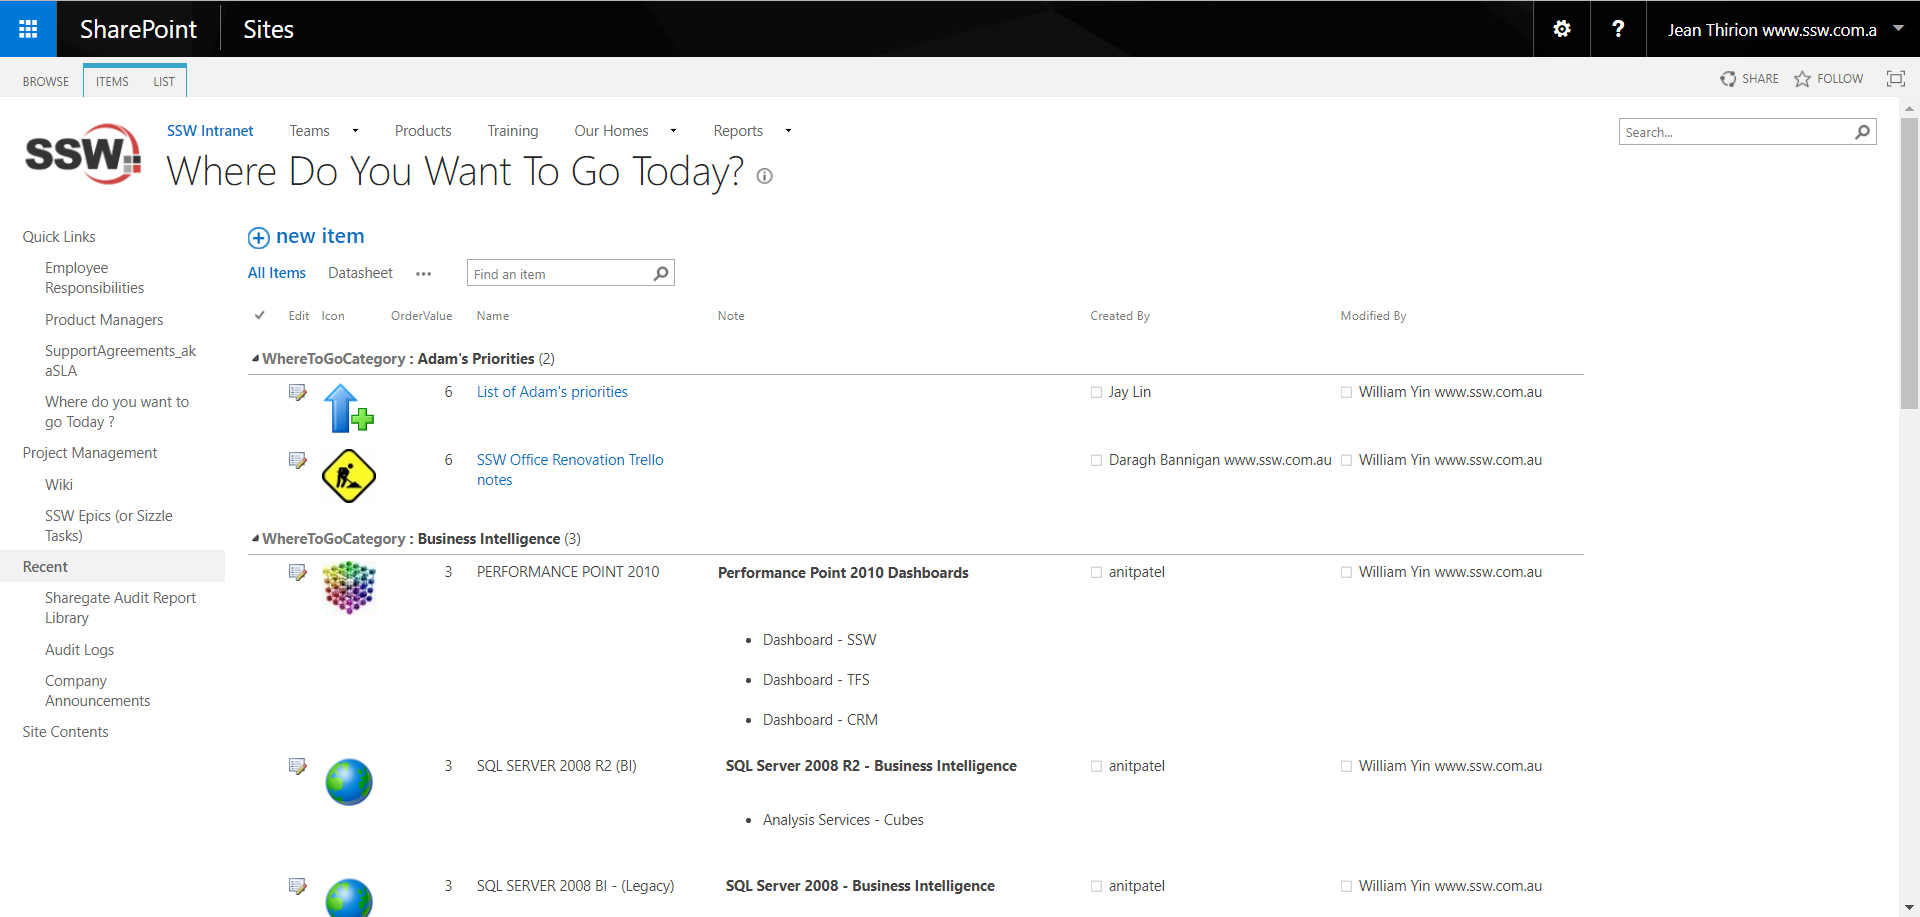Open the app launcher waffle icon
Screen dimensions: 1920x917
click(28, 29)
